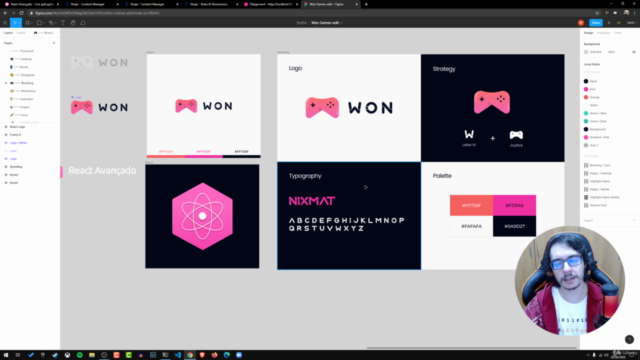This screenshot has height=360, width=640.
Task: Select the Move tool in toolbar
Action: (14, 23)
